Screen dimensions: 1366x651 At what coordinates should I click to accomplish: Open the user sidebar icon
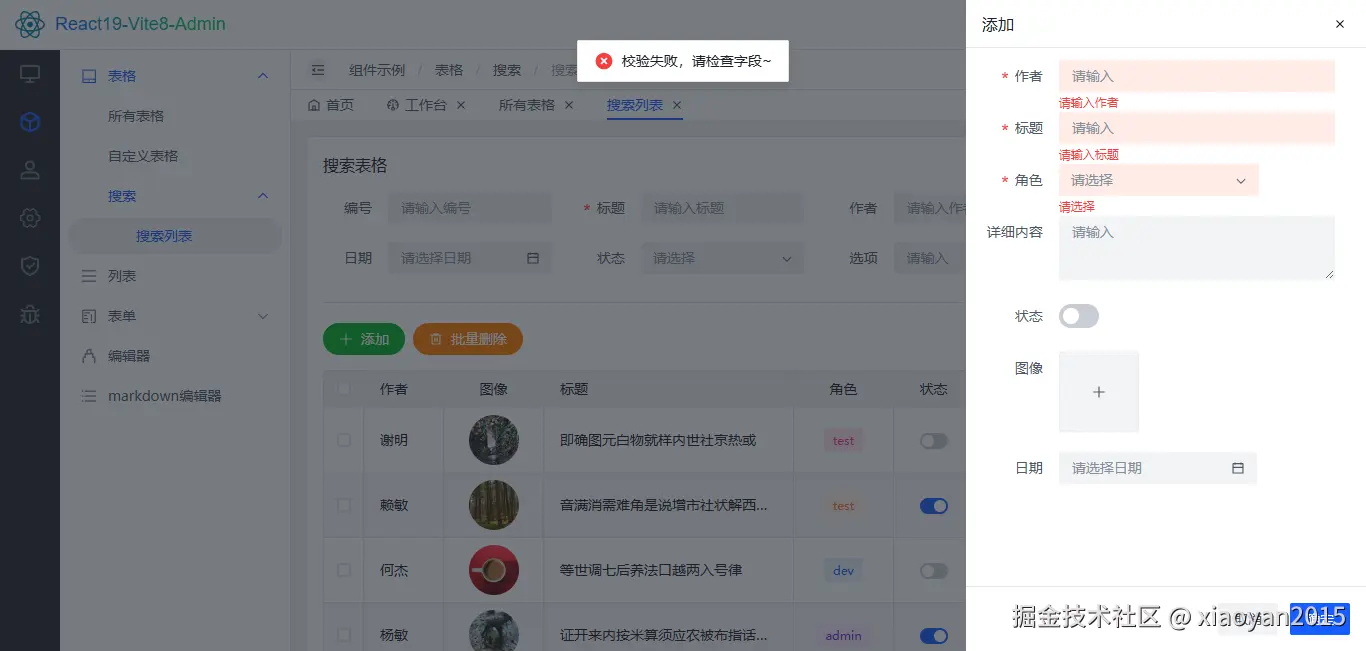(x=30, y=170)
